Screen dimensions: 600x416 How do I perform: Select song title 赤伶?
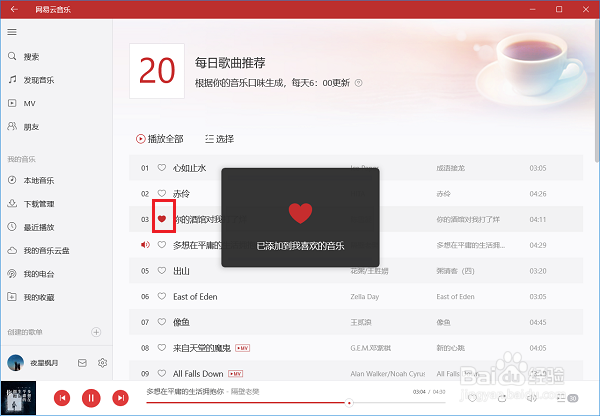pos(181,193)
